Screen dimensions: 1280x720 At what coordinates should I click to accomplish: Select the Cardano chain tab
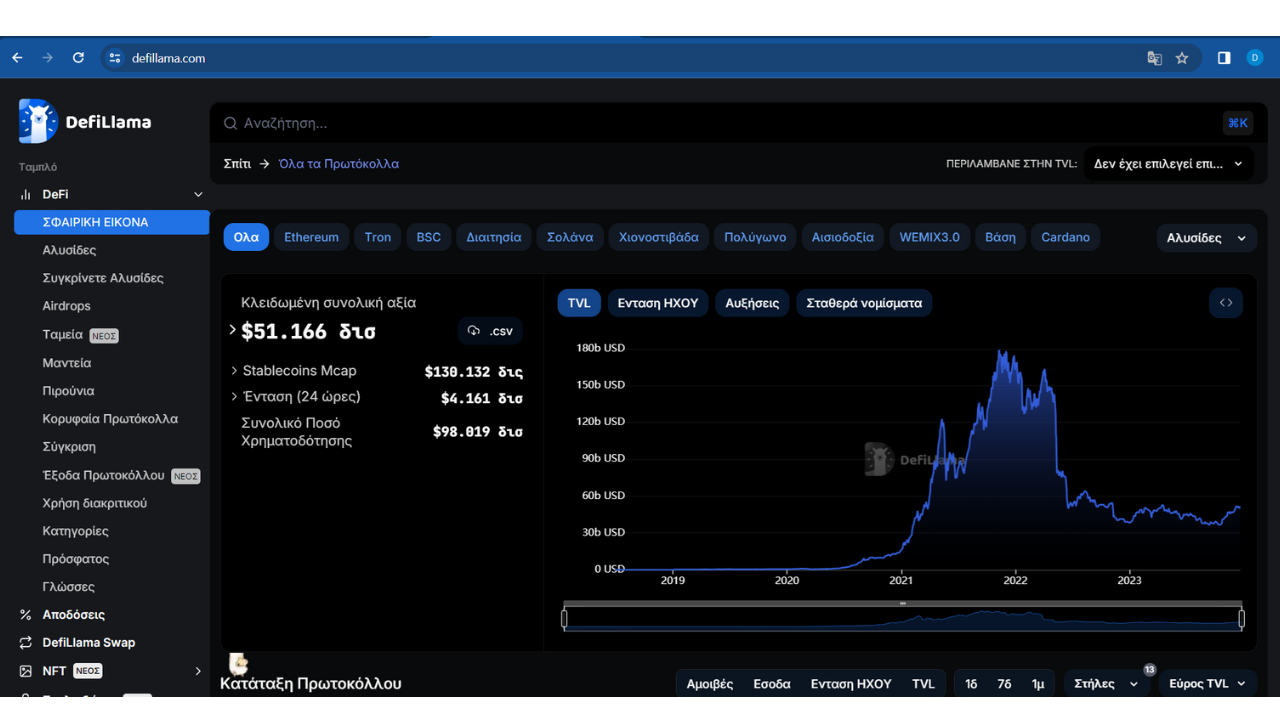pos(1066,237)
